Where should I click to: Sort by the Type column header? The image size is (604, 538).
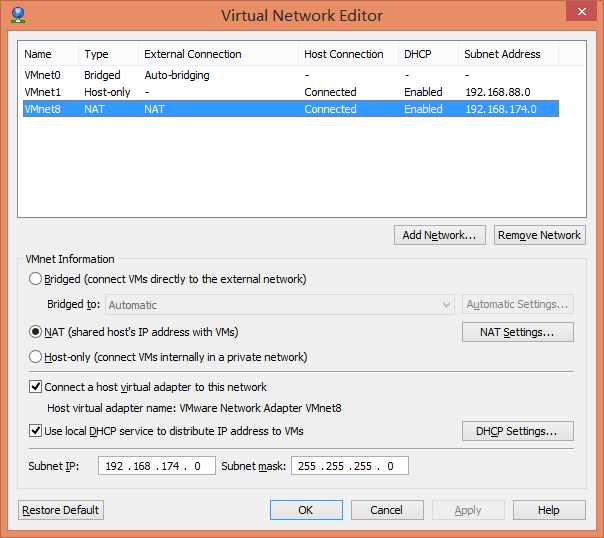[x=108, y=54]
